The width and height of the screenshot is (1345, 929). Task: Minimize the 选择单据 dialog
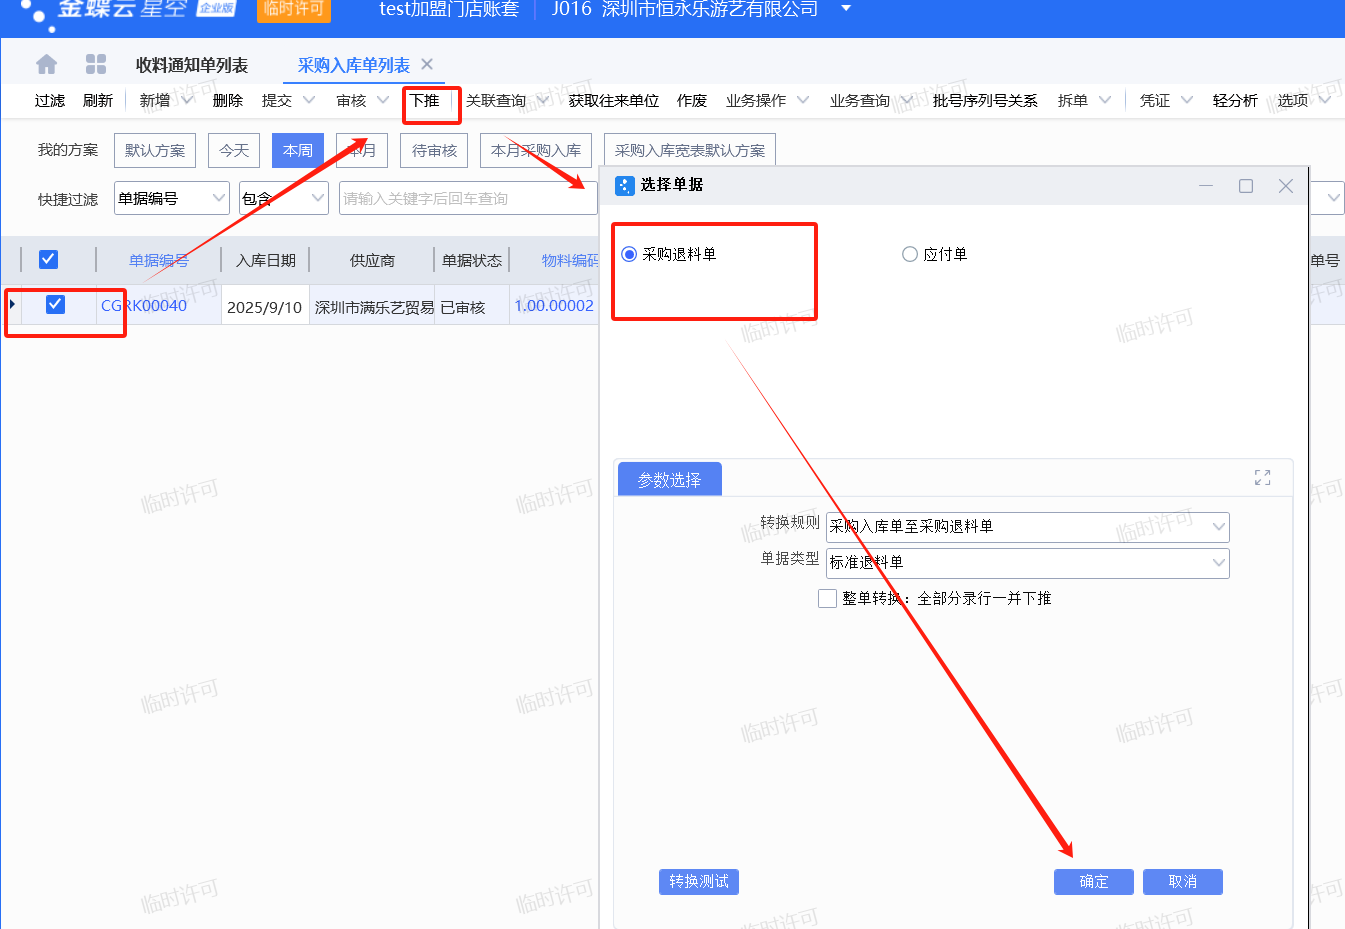pyautogui.click(x=1206, y=186)
